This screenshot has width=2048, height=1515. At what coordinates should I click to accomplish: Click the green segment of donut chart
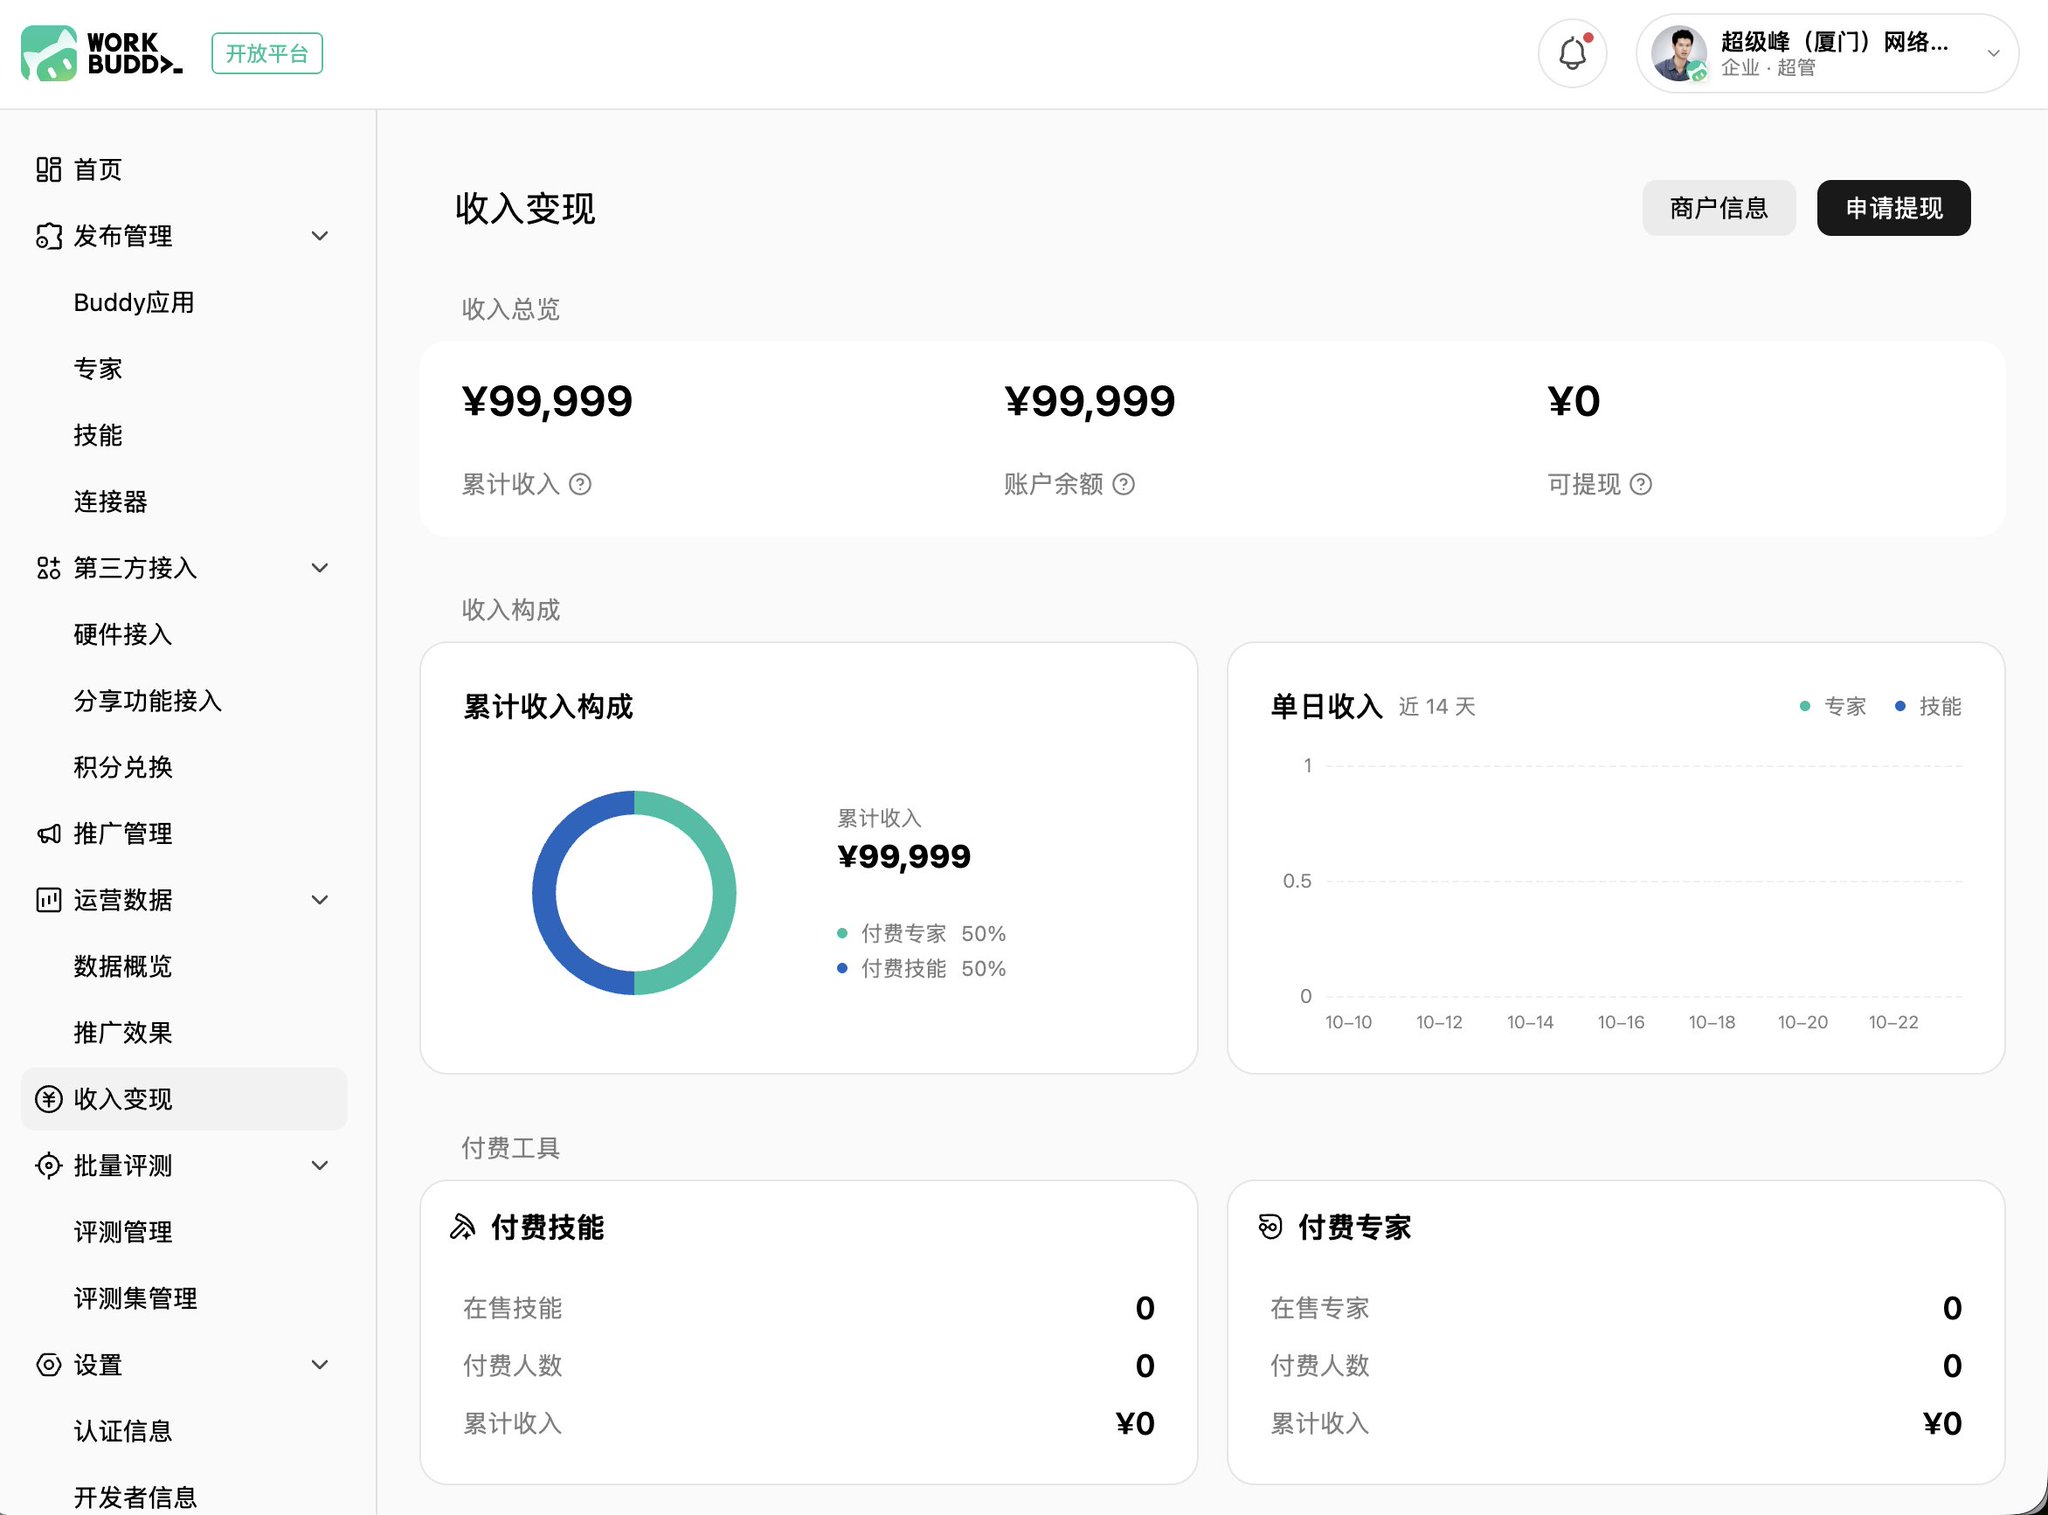pyautogui.click(x=724, y=893)
